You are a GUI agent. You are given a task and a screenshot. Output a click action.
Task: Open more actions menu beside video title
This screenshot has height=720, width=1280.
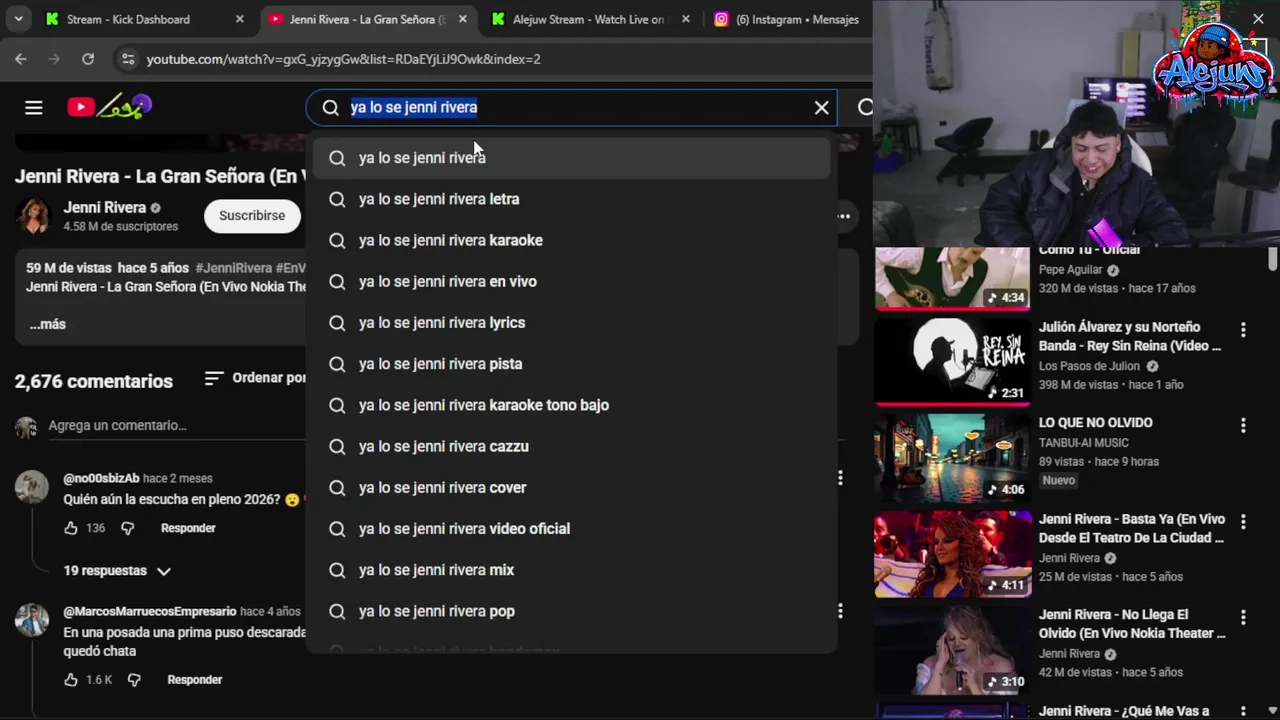(844, 216)
